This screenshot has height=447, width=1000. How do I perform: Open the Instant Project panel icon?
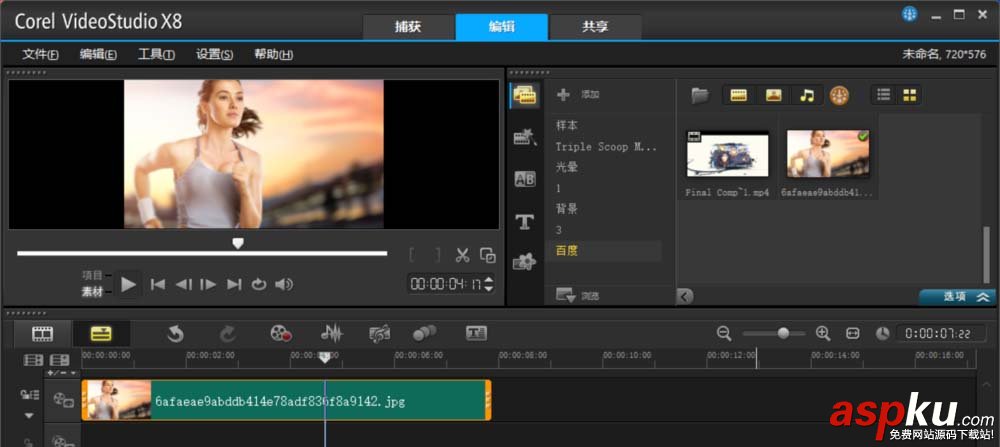(x=525, y=137)
